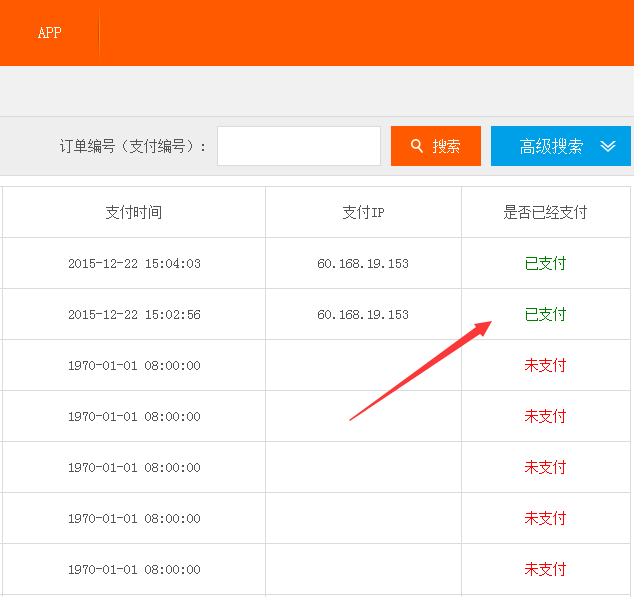Select the last 1970-01-01 08:00:00 time cell
Image resolution: width=634 pixels, height=597 pixels.
(134, 569)
